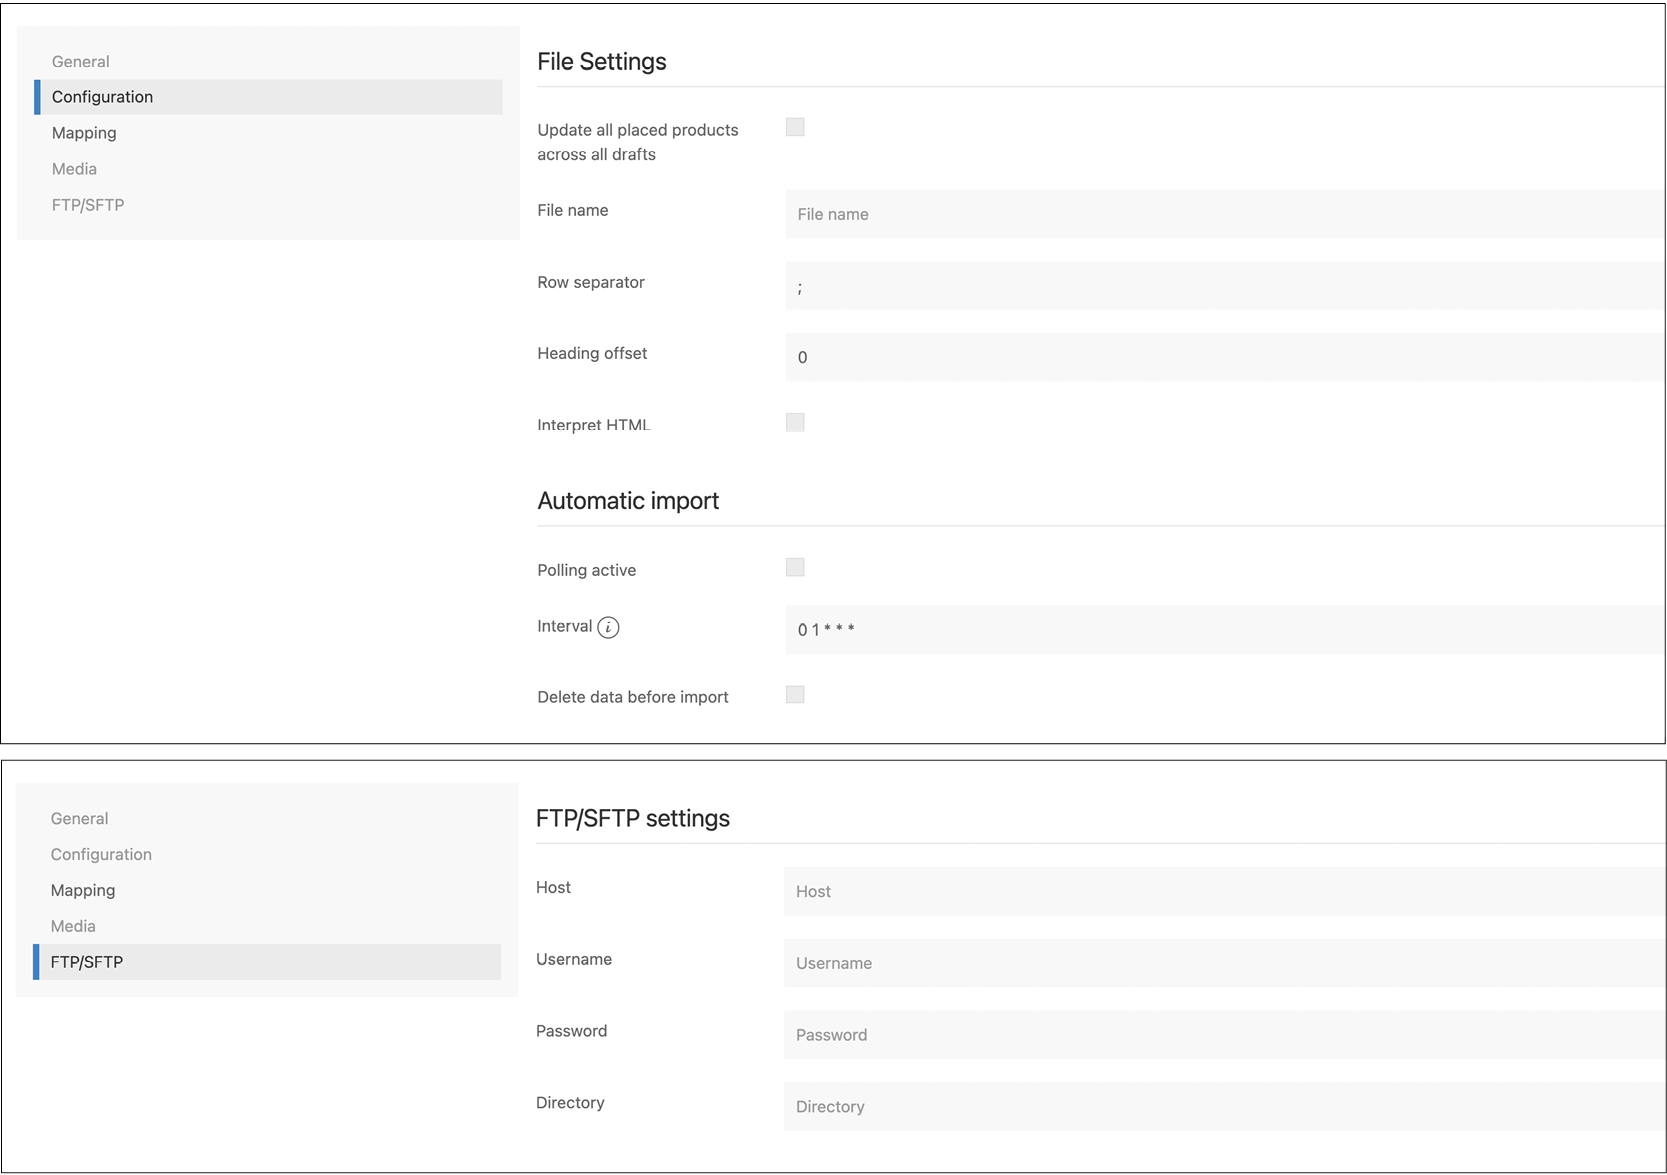1667x1175 pixels.
Task: Open Mapping in the File Settings sidebar
Action: pyautogui.click(x=84, y=133)
